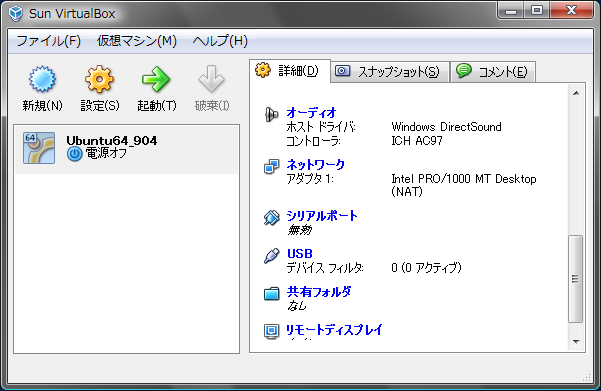Screen dimensions: 601x391
Task: Close the Sun VirtualBox window
Action: point(571,11)
